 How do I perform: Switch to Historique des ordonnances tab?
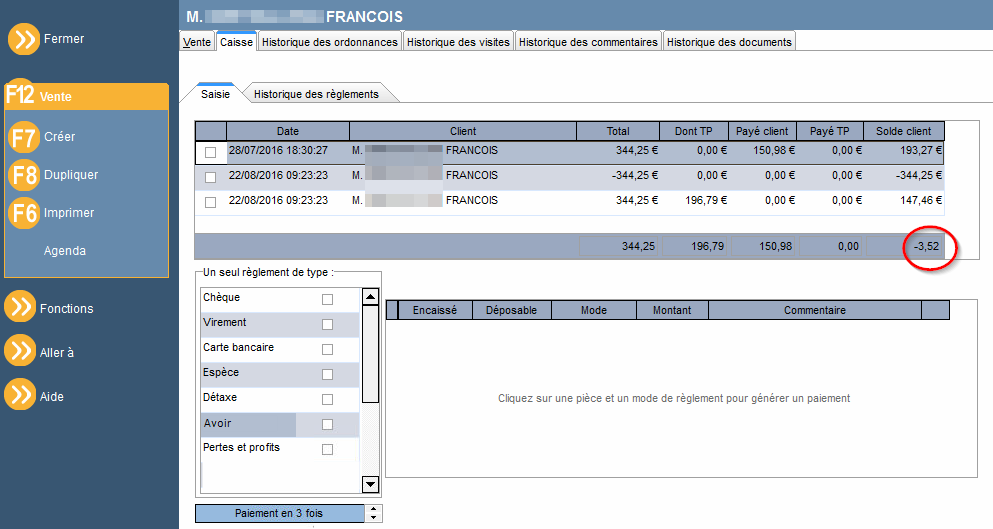tap(330, 42)
